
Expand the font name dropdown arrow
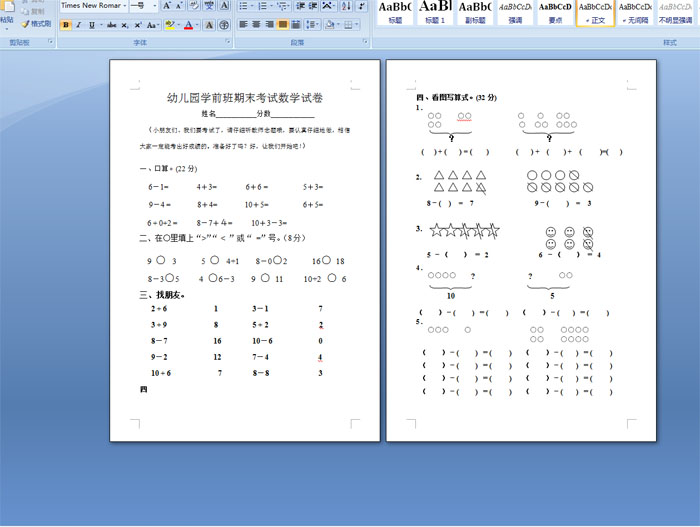(125, 6)
